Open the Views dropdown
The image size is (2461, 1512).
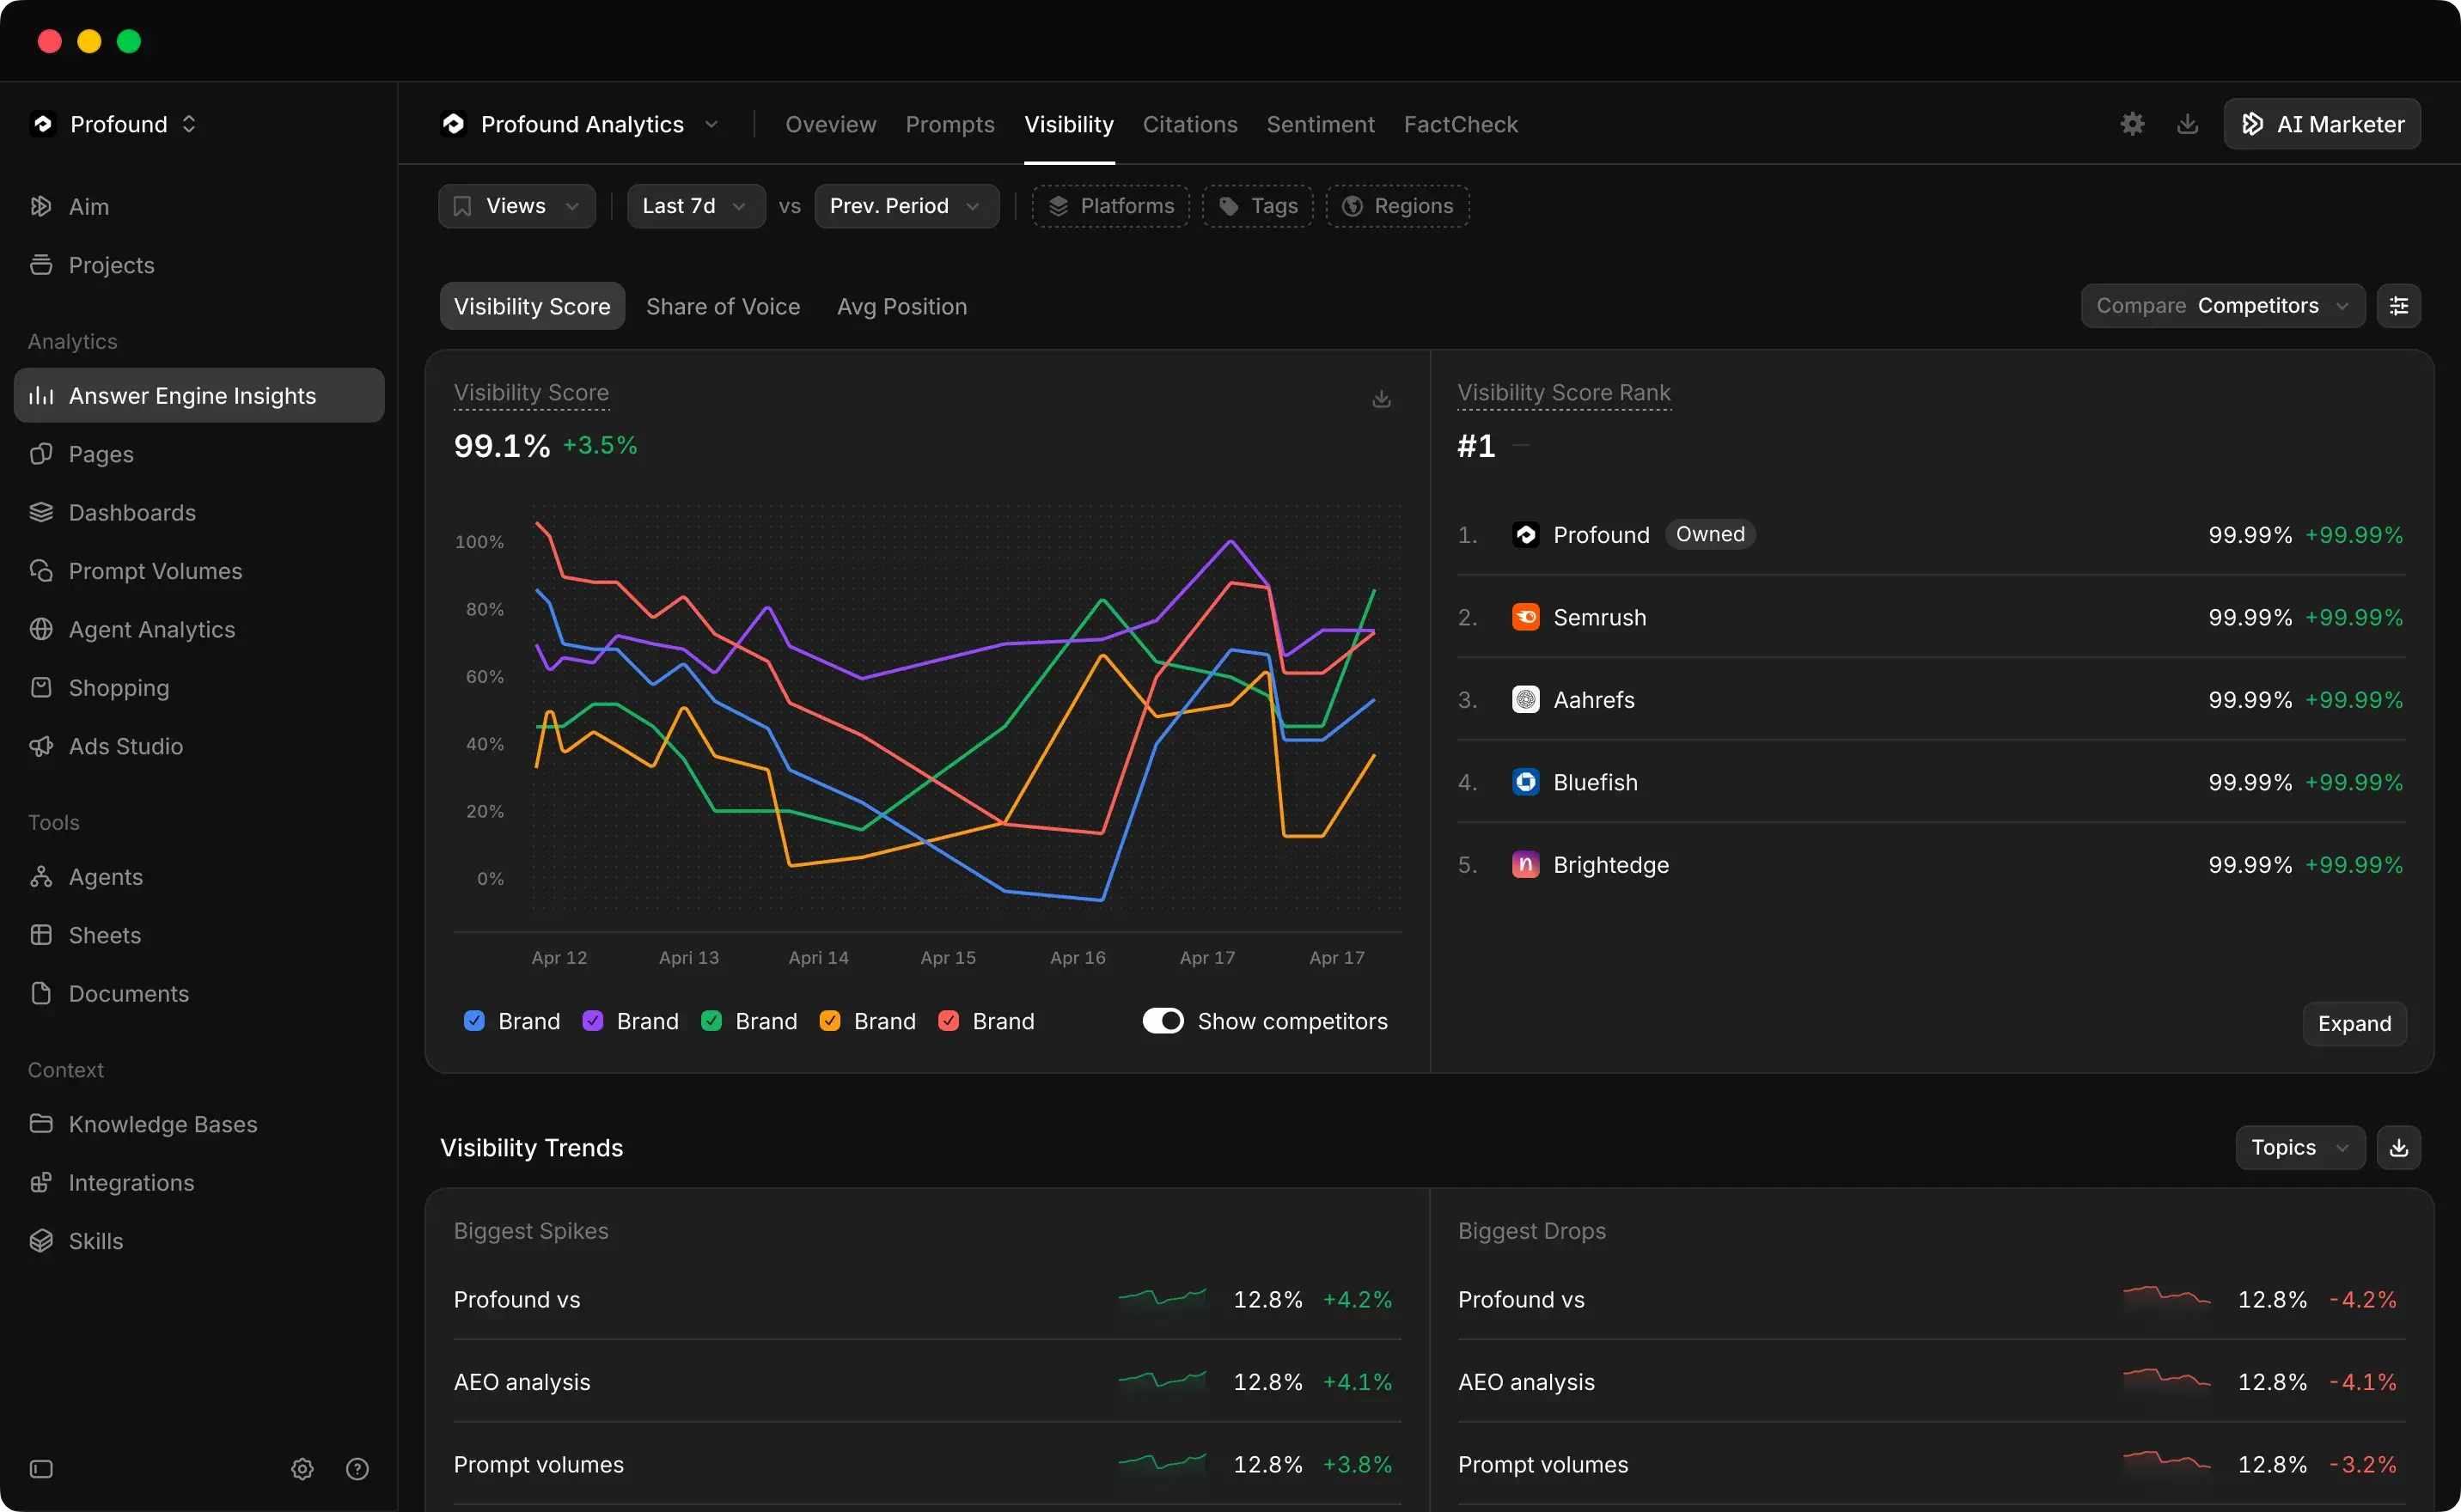(517, 206)
